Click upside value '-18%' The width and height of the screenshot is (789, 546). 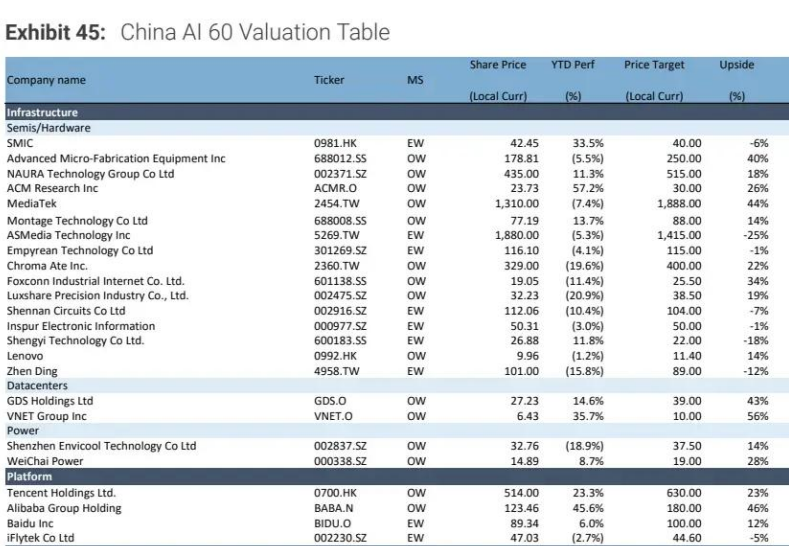tap(756, 341)
